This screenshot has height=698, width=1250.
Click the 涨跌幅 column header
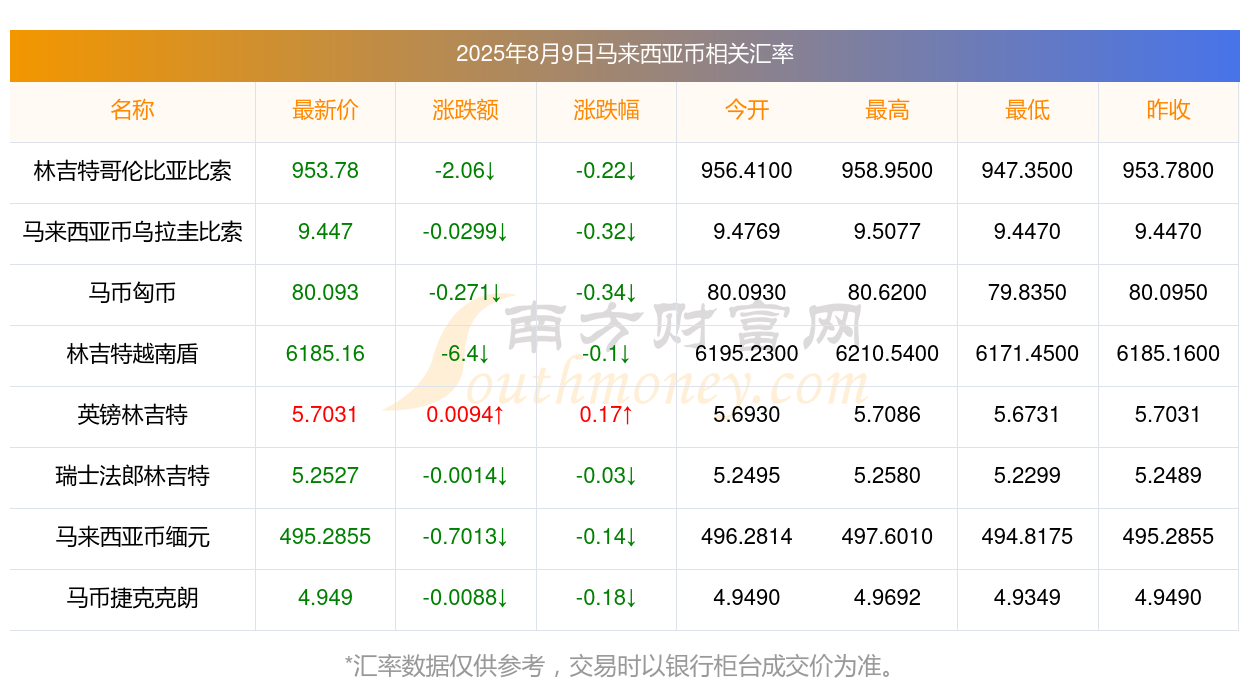(x=606, y=110)
